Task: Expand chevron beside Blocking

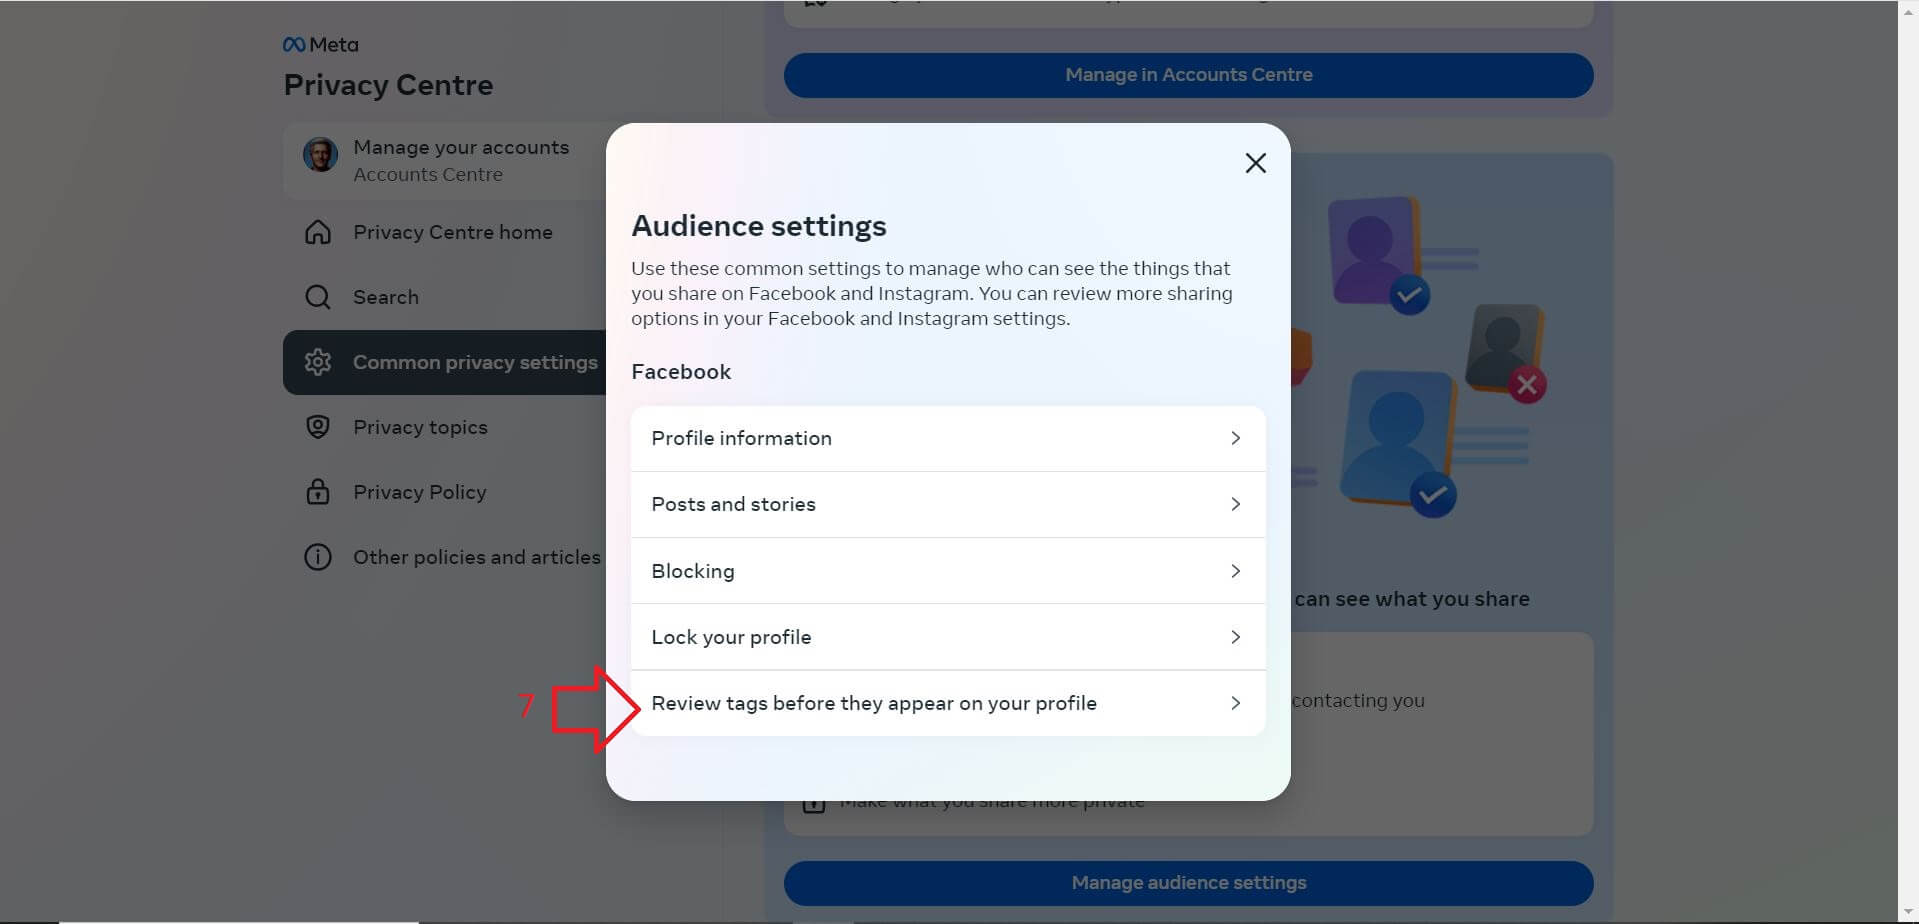Action: click(1236, 571)
